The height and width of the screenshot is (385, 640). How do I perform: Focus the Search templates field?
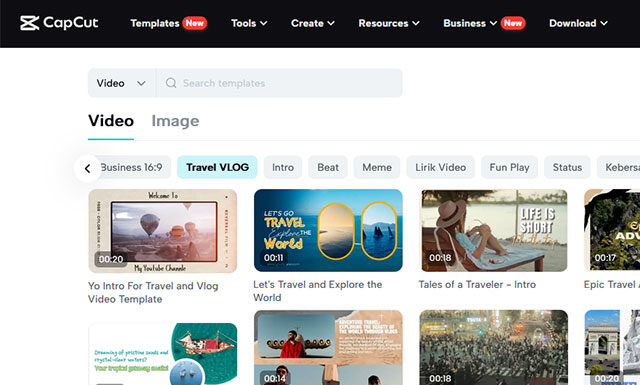pyautogui.click(x=279, y=83)
